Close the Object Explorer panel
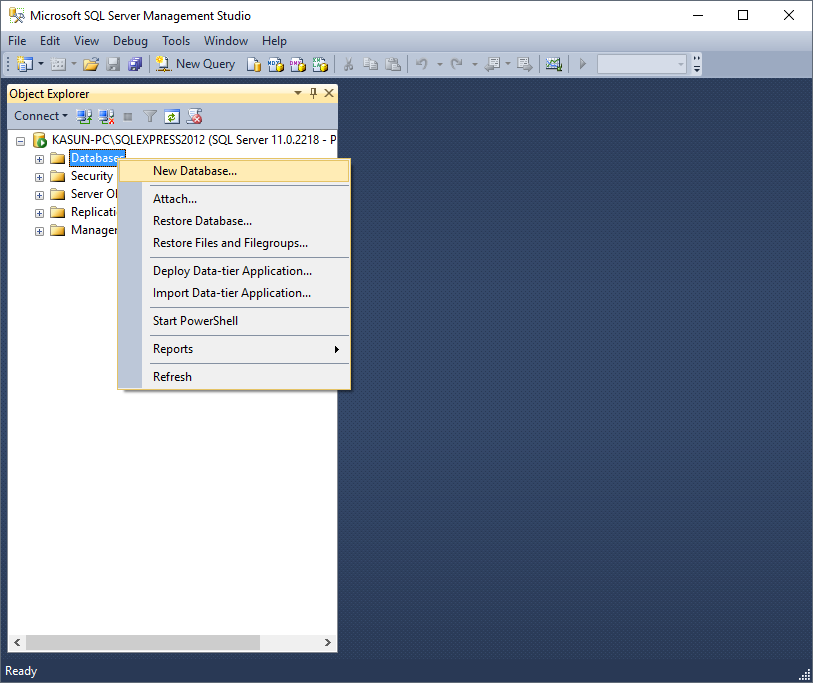813x683 pixels. click(x=329, y=93)
